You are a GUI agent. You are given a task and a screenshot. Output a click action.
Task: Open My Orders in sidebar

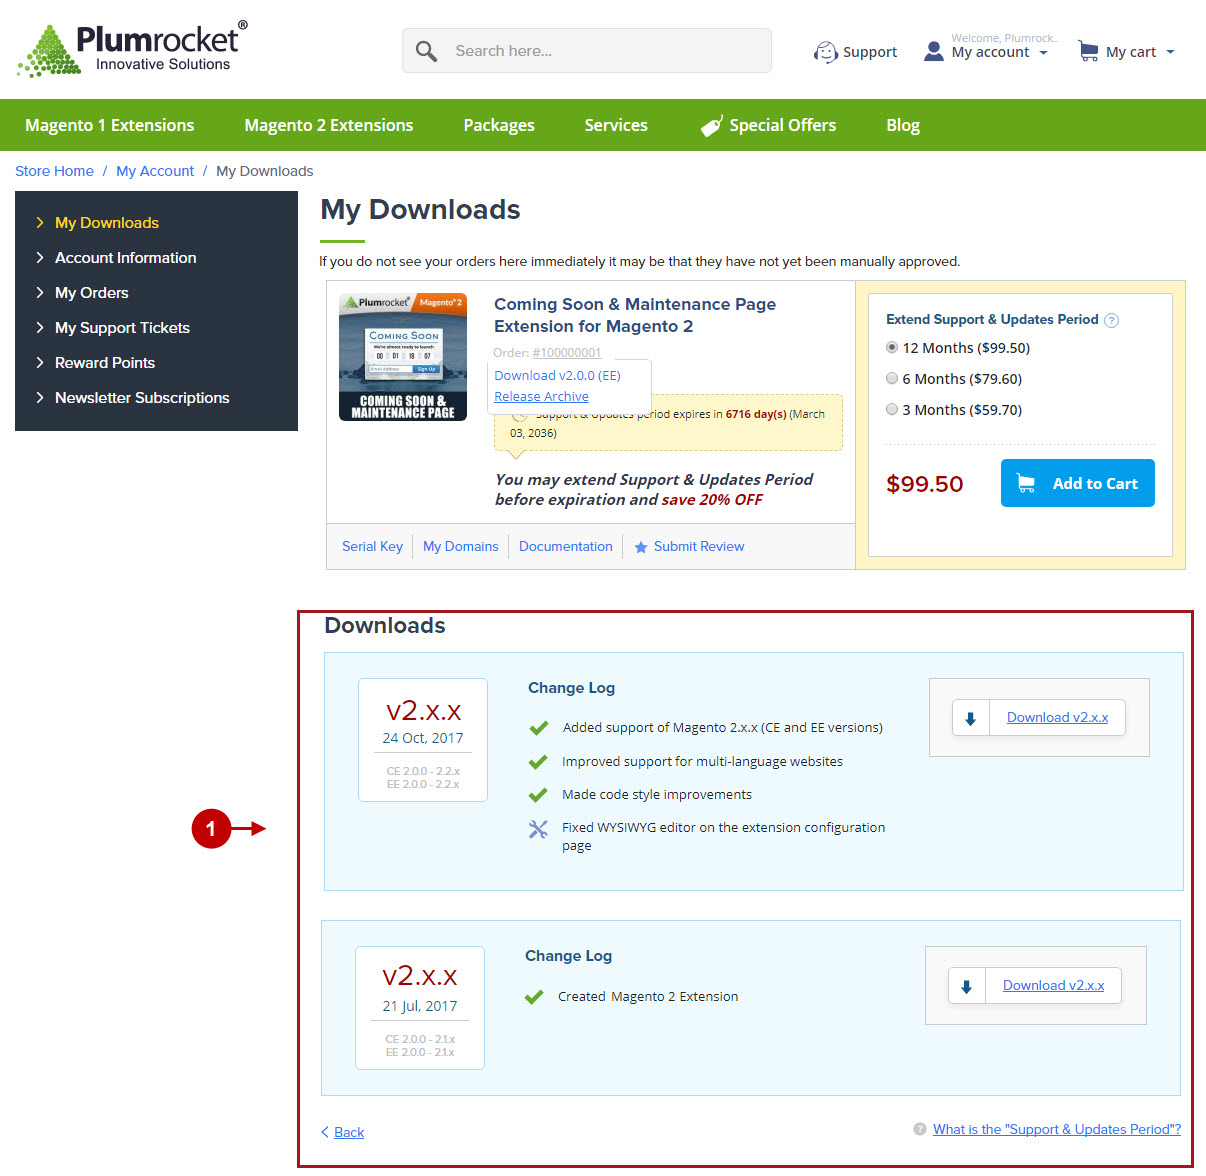[x=92, y=293]
